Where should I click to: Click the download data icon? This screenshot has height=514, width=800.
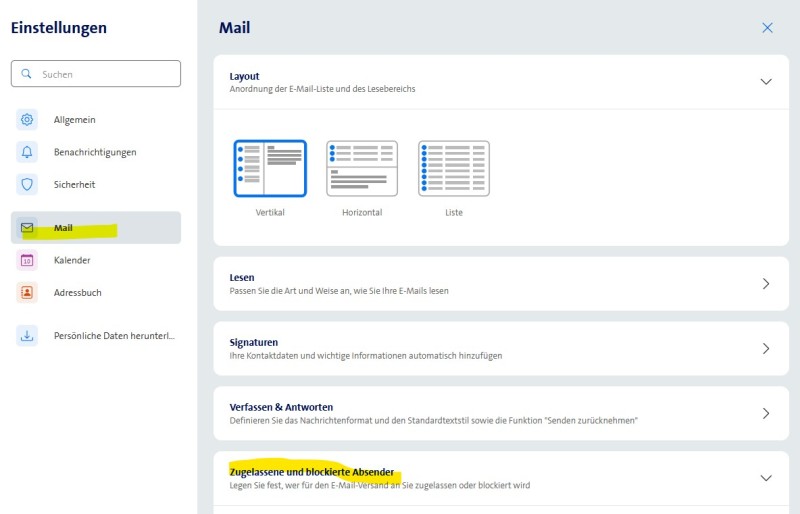(27, 336)
